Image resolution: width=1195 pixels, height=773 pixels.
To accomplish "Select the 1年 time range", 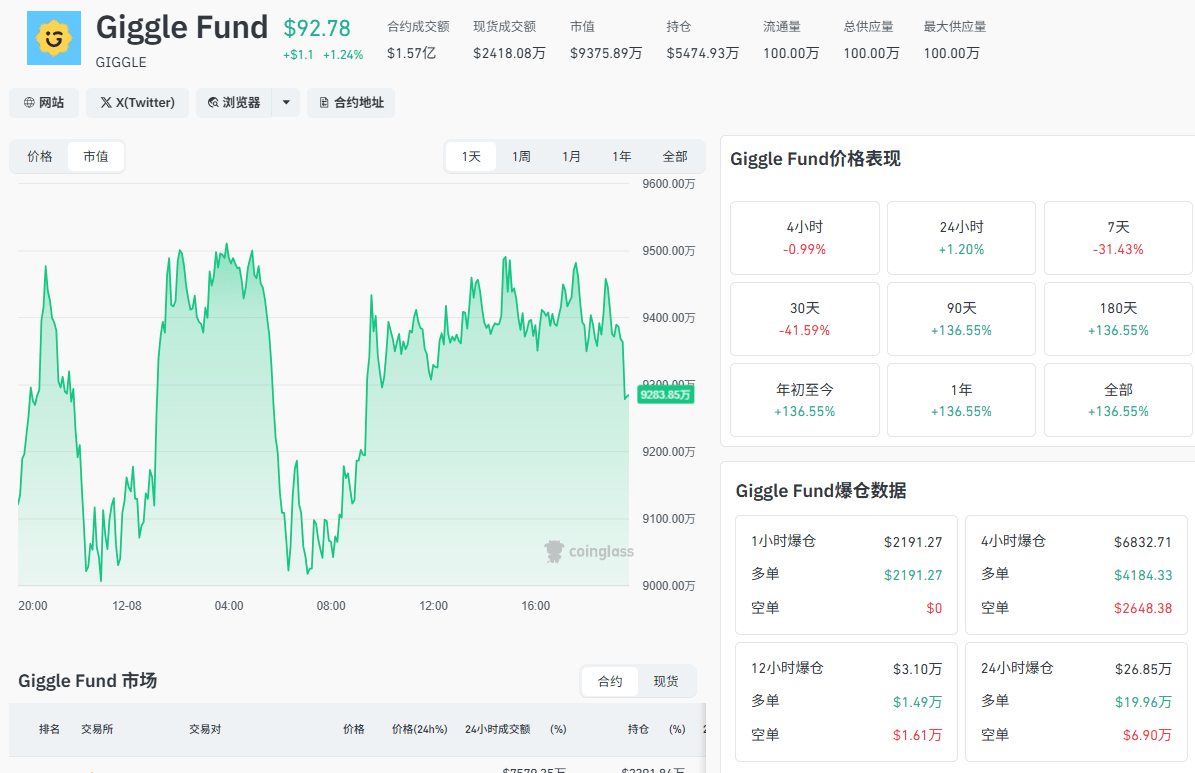I will (622, 156).
